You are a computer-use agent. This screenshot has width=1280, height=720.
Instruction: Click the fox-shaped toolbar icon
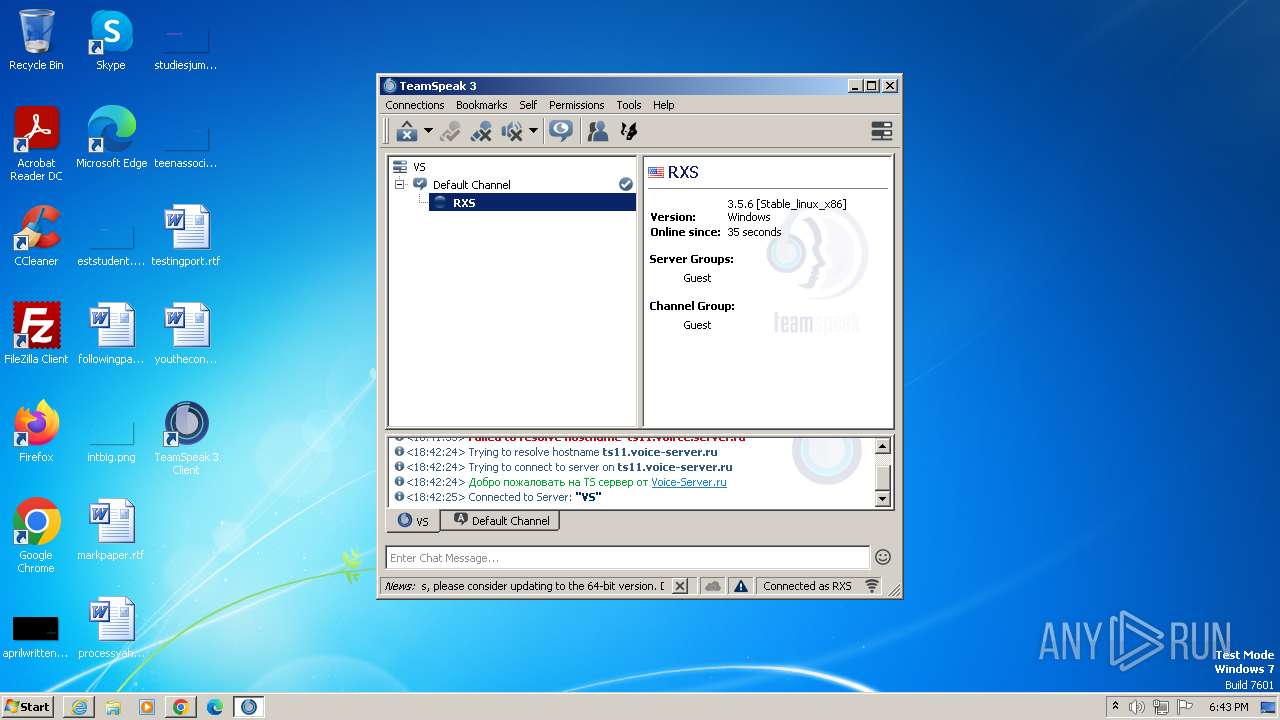pyautogui.click(x=629, y=131)
